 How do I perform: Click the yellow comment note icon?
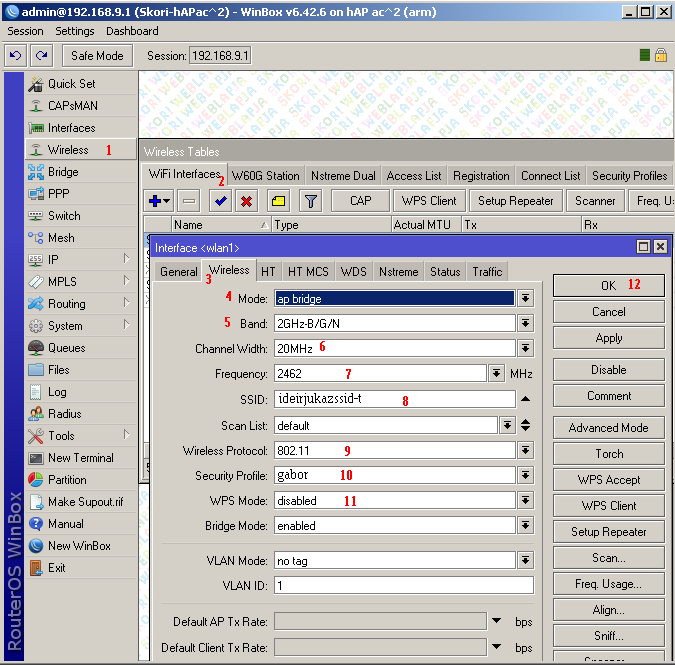tap(279, 201)
